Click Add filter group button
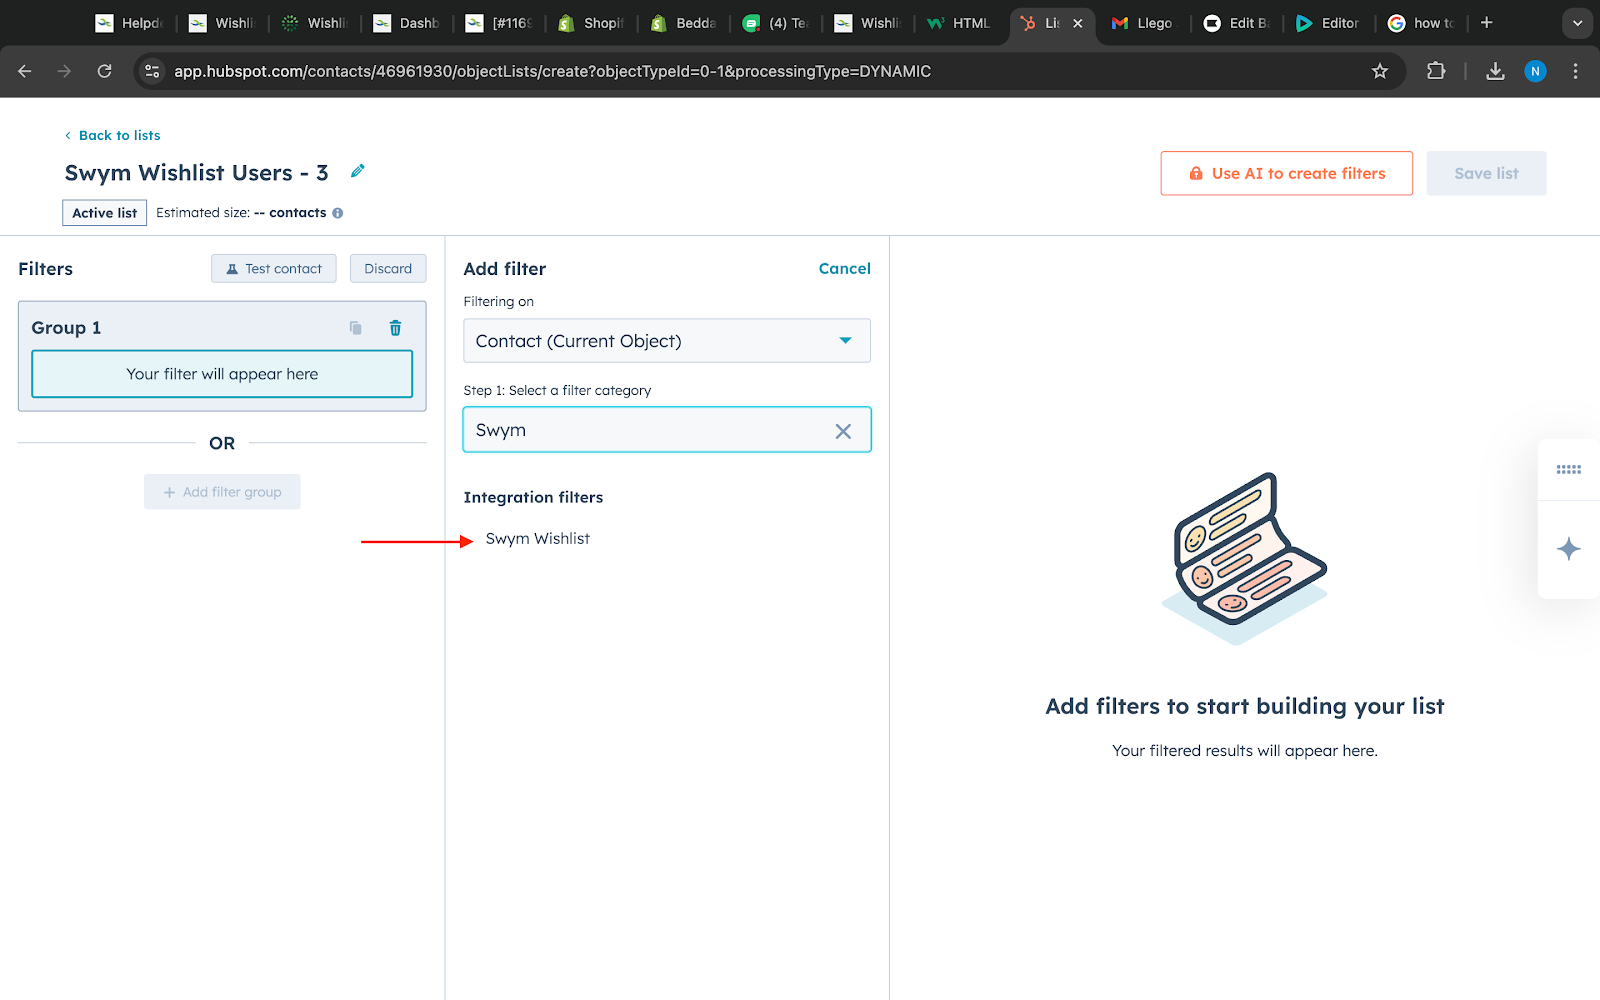1600x1000 pixels. pos(222,492)
